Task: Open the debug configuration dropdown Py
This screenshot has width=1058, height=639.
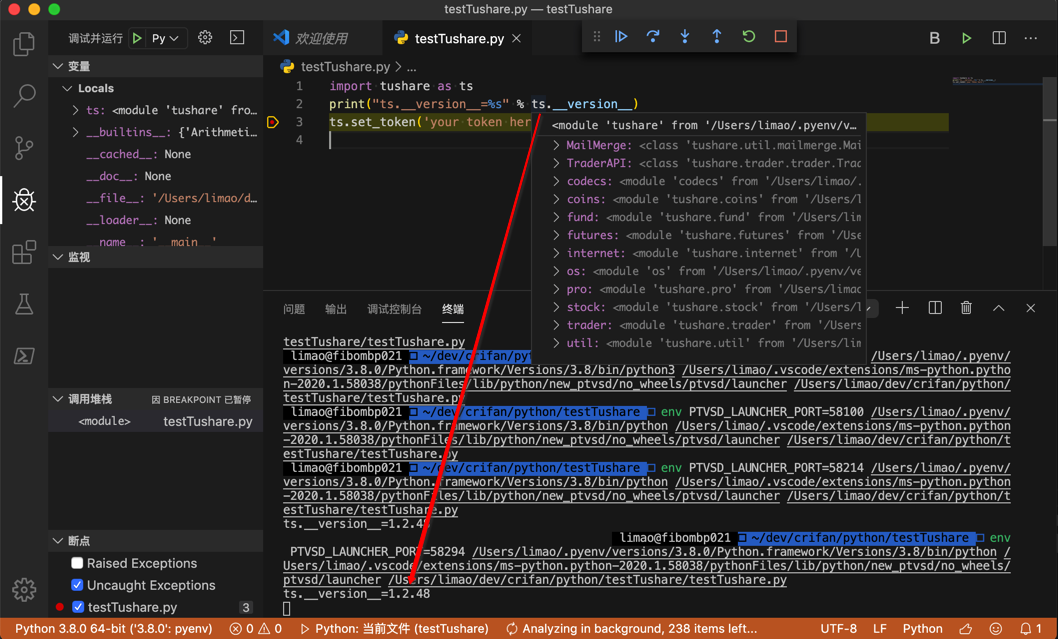Action: pos(165,38)
